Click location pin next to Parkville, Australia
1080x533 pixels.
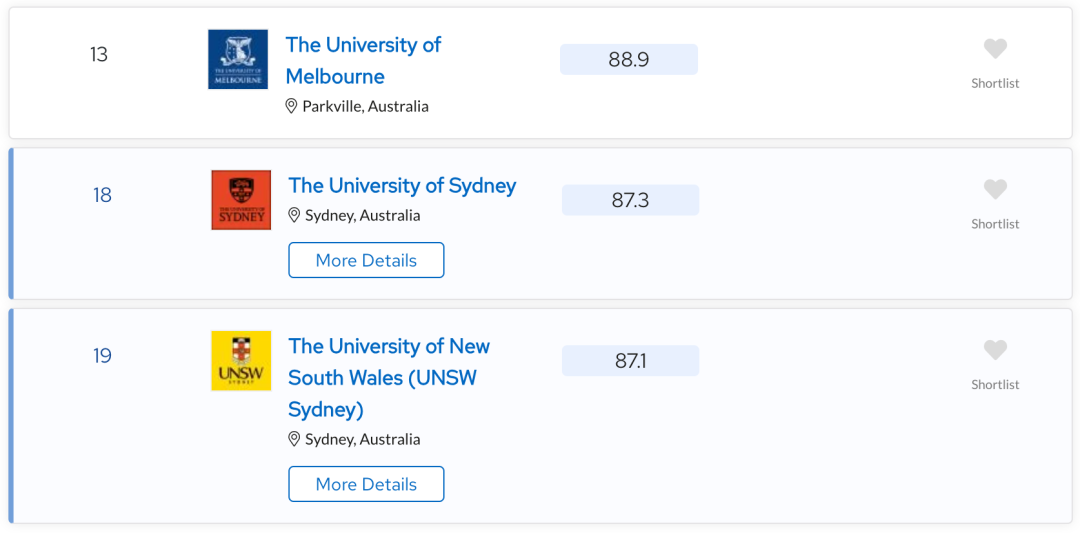pos(291,106)
